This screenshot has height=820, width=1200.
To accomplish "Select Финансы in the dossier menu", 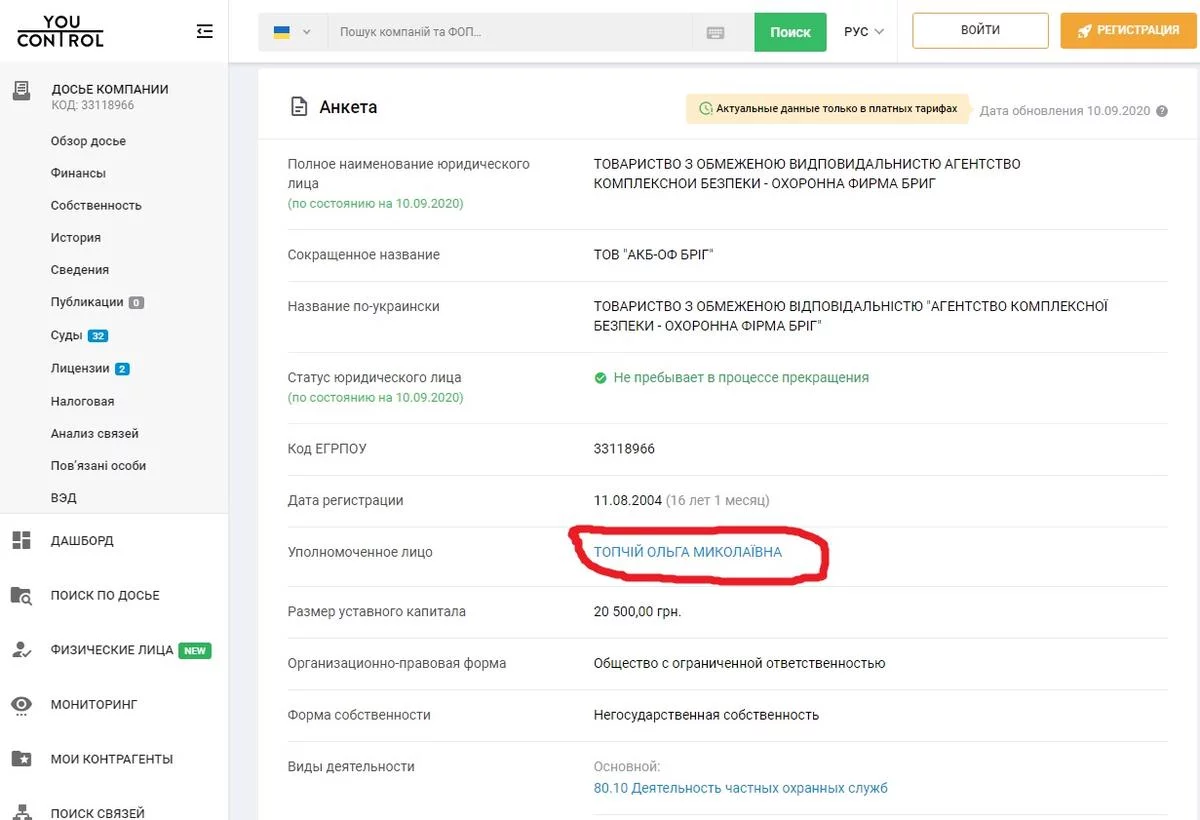I will coord(78,173).
